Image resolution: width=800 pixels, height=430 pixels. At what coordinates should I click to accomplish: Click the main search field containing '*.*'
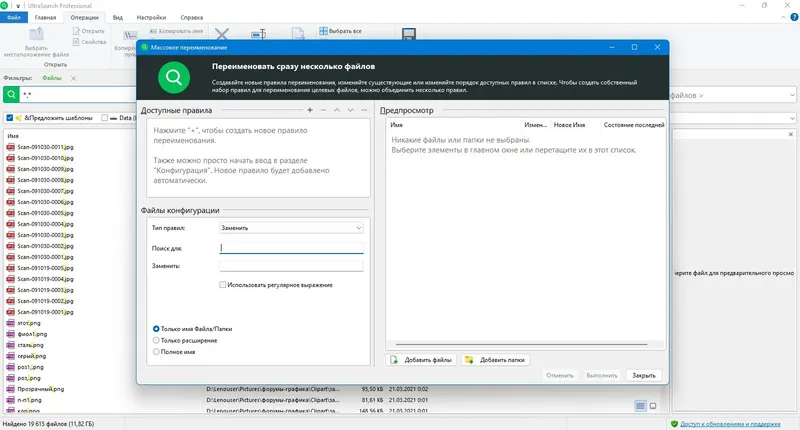[79, 94]
